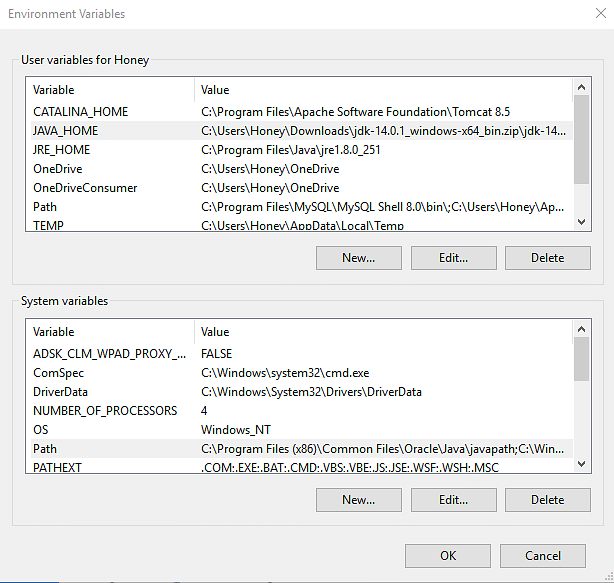Dismiss dialog with Cancel button
Image resolution: width=614 pixels, height=583 pixels.
543,556
